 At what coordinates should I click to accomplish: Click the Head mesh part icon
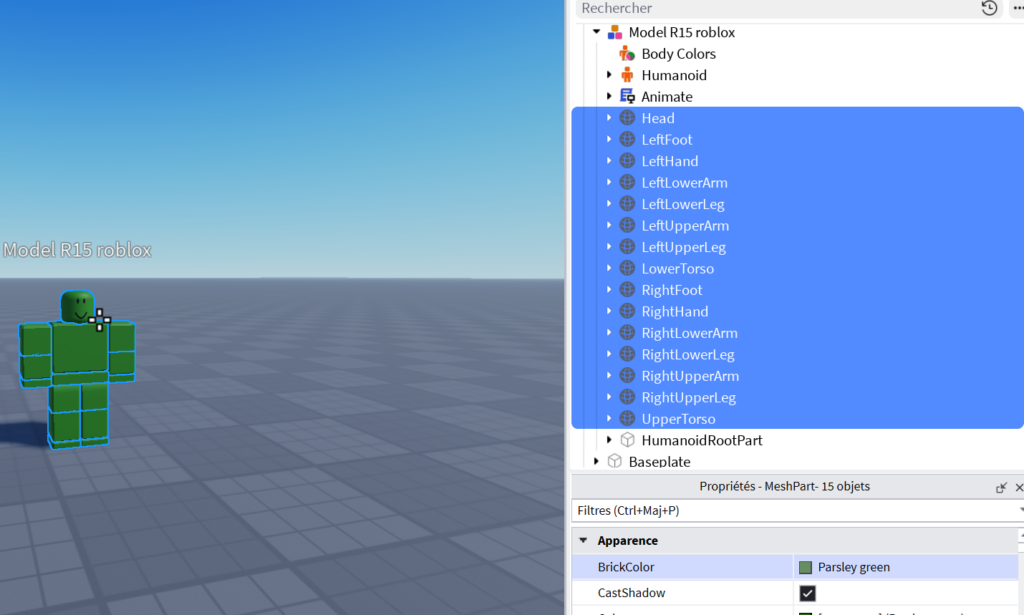pyautogui.click(x=627, y=118)
